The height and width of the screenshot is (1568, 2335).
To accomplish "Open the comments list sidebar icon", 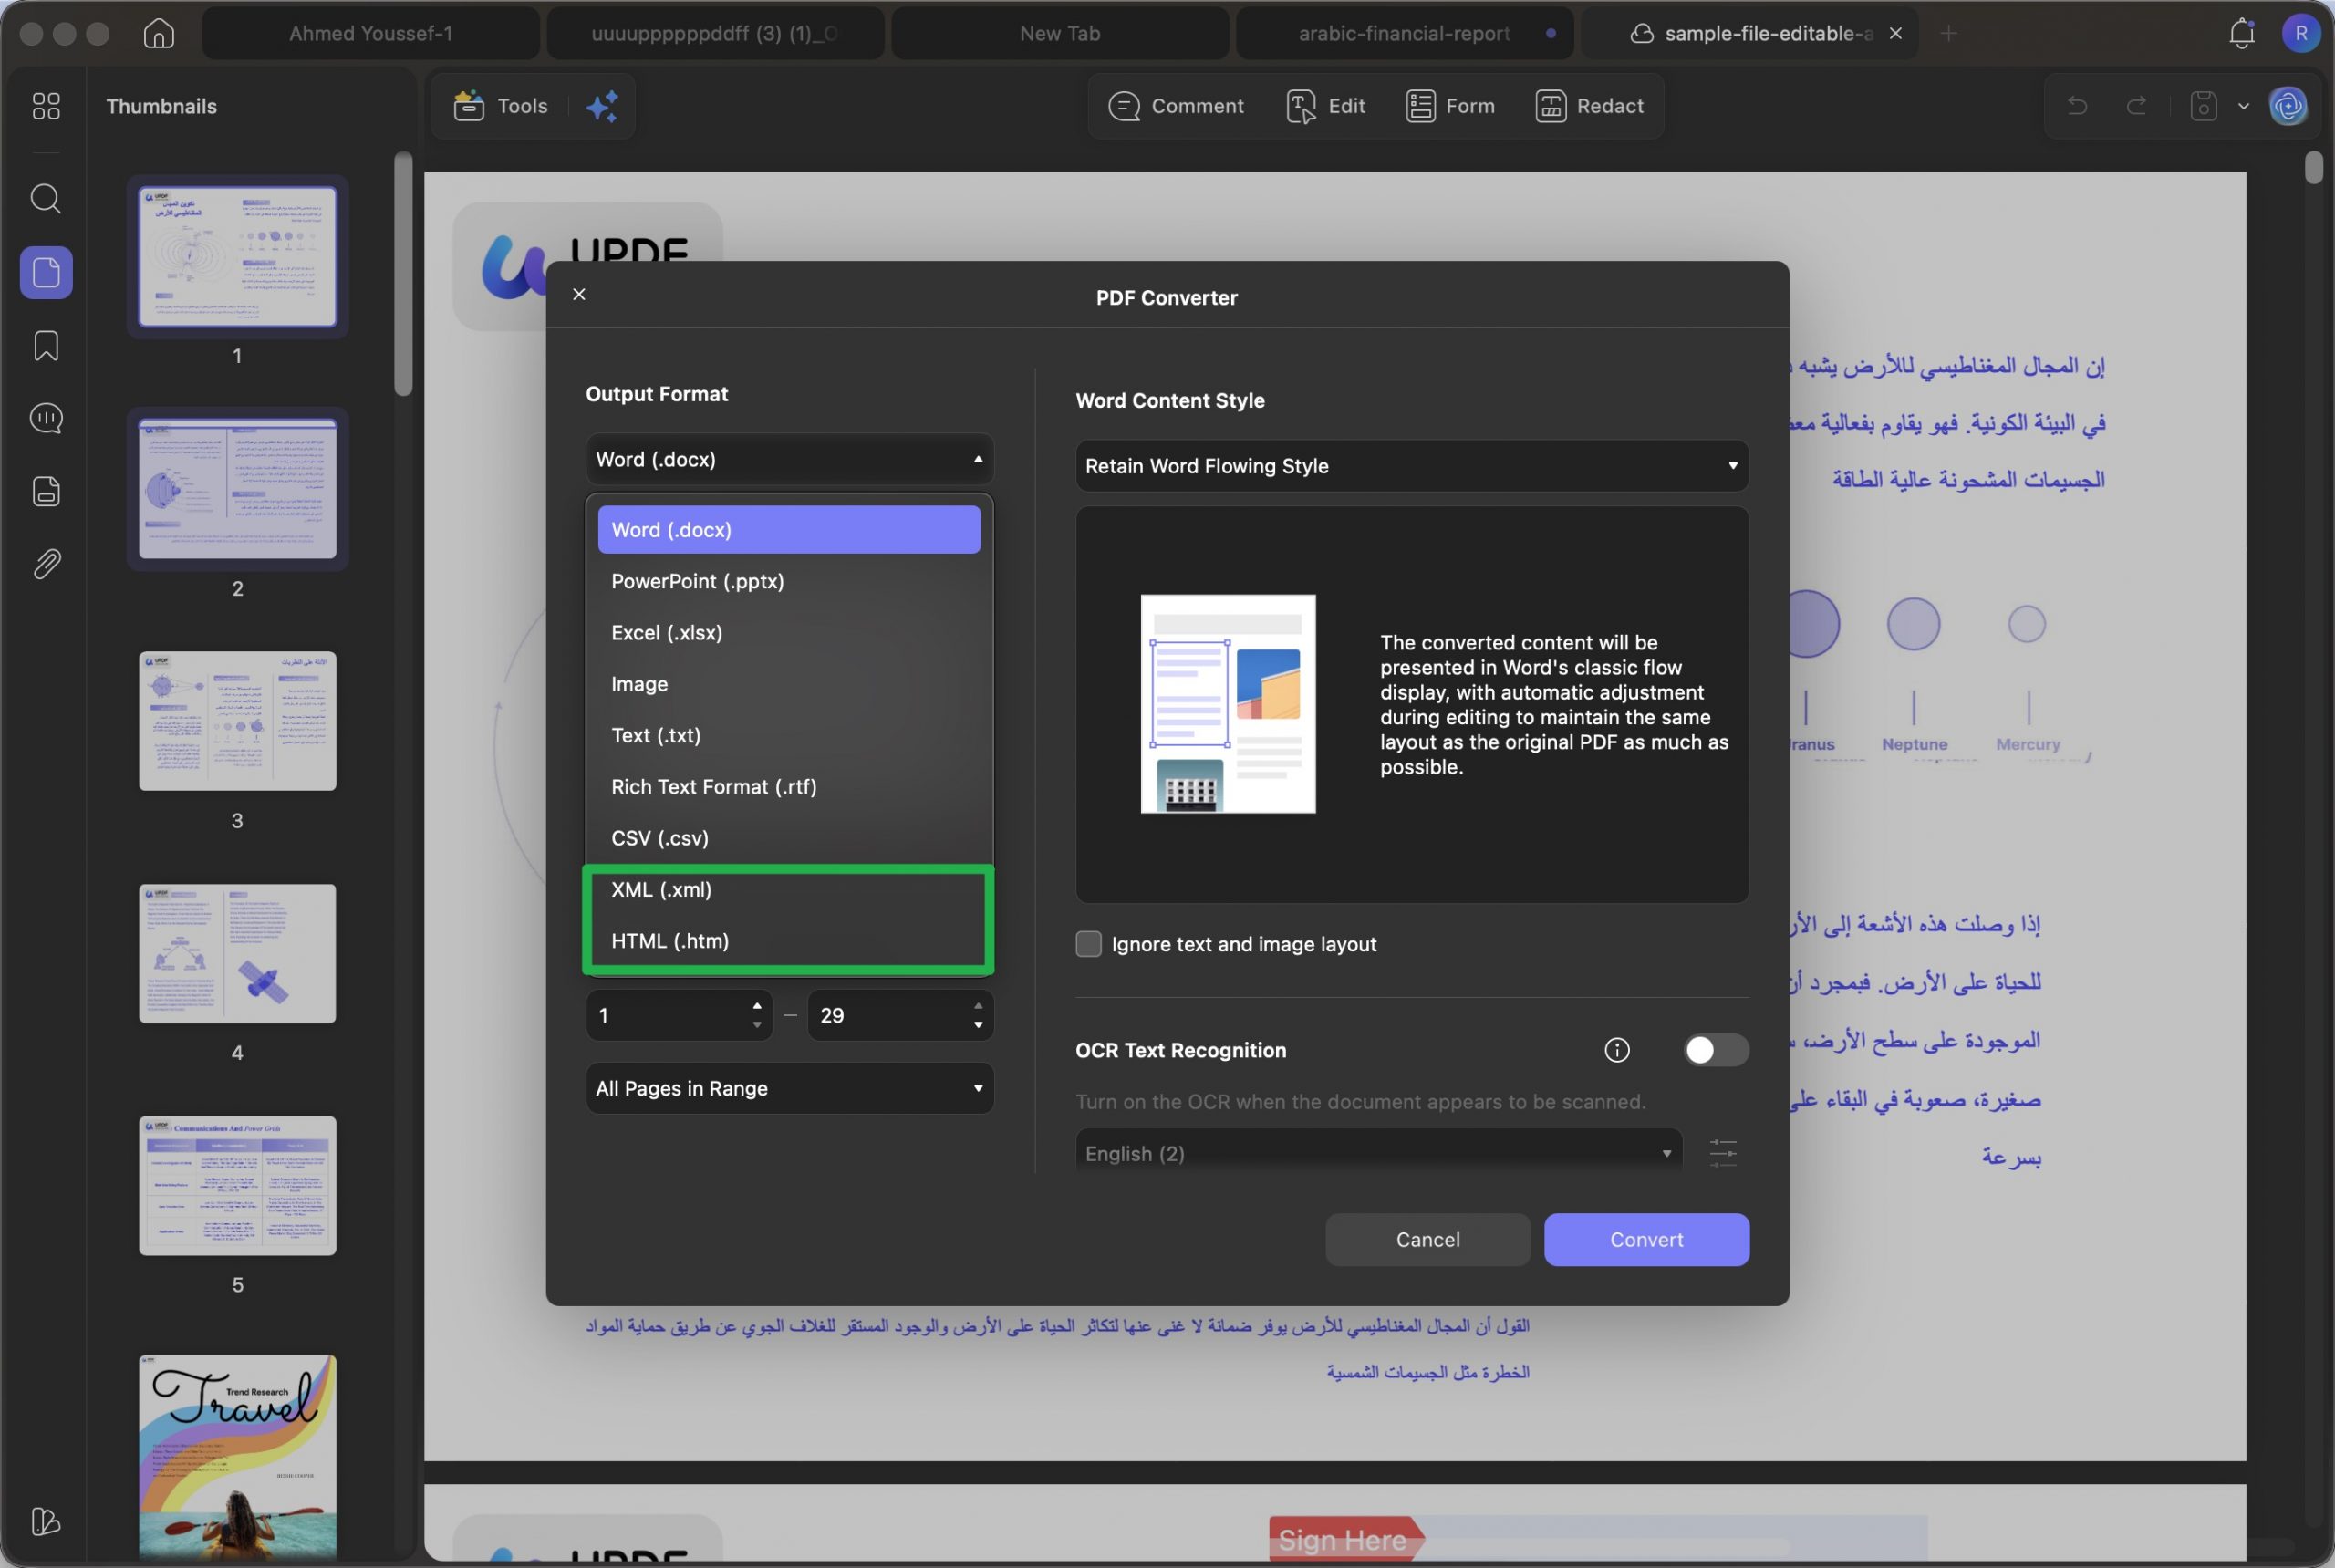I will [46, 418].
